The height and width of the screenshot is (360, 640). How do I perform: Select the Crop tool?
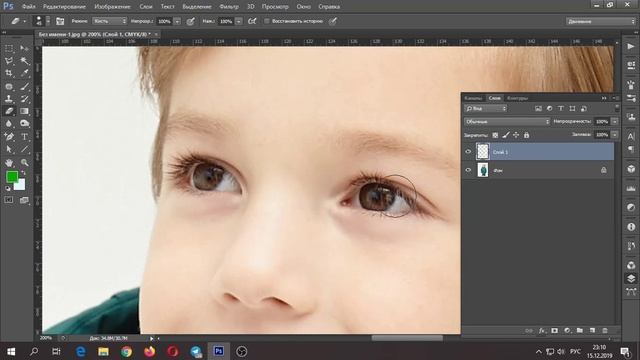click(9, 73)
